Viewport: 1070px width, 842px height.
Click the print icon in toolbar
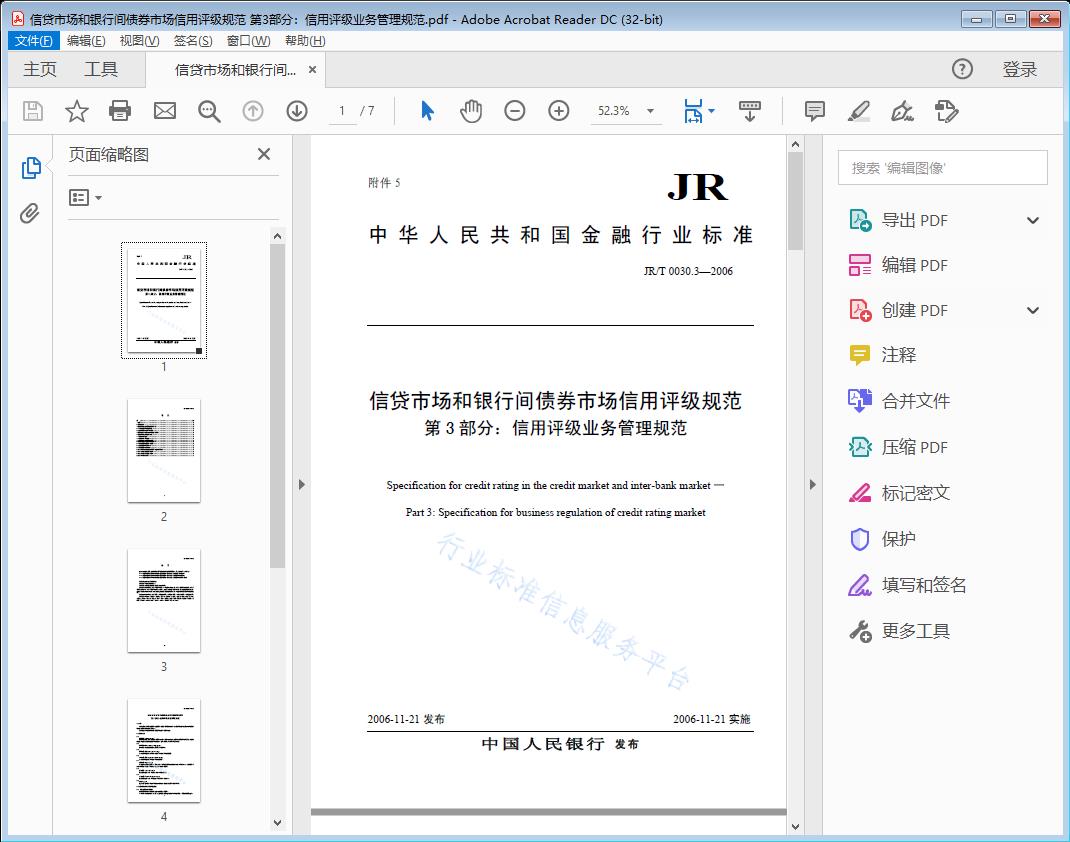pyautogui.click(x=120, y=111)
